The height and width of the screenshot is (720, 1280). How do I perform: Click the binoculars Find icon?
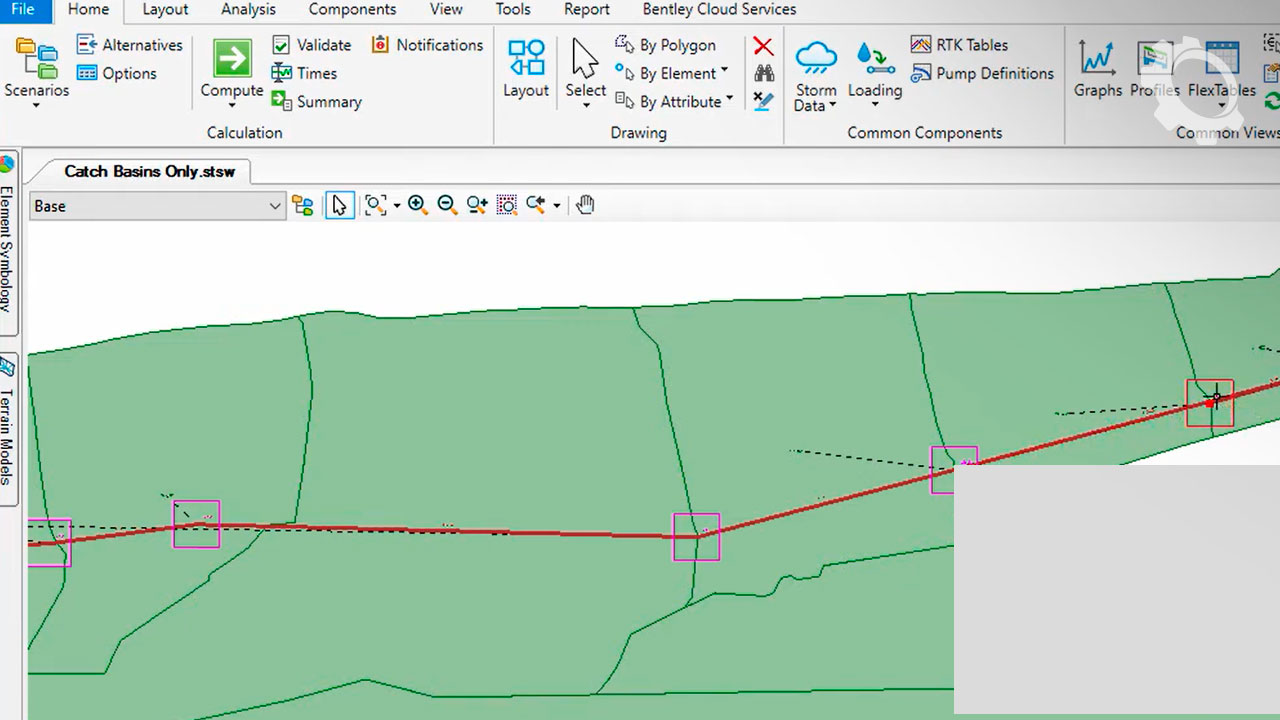(x=764, y=73)
